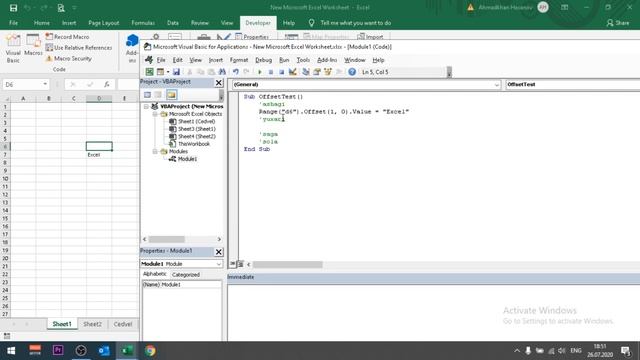Viewport: 640px width, 360px height.
Task: Collapse the Modules folder node
Action: pos(155,151)
